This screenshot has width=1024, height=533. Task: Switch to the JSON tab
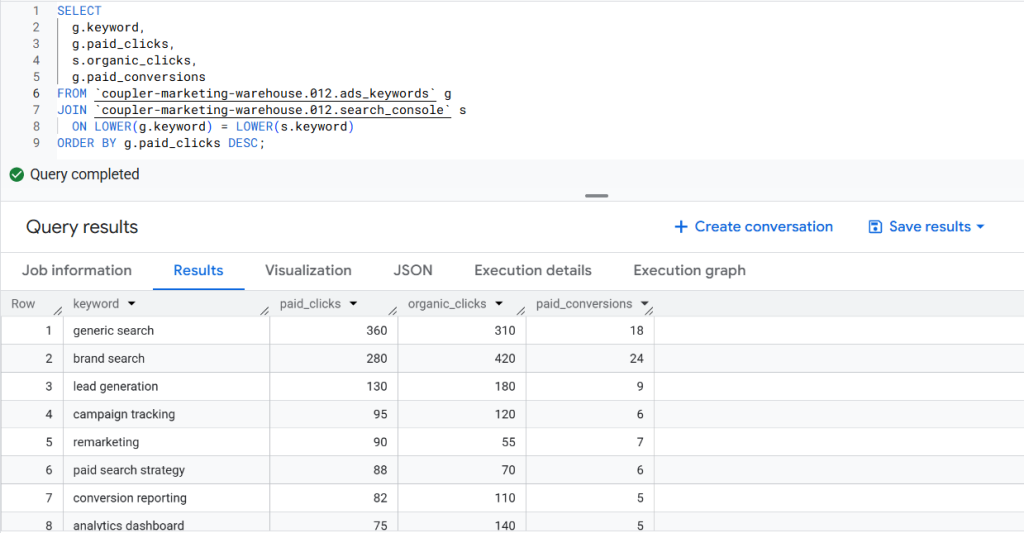tap(413, 270)
